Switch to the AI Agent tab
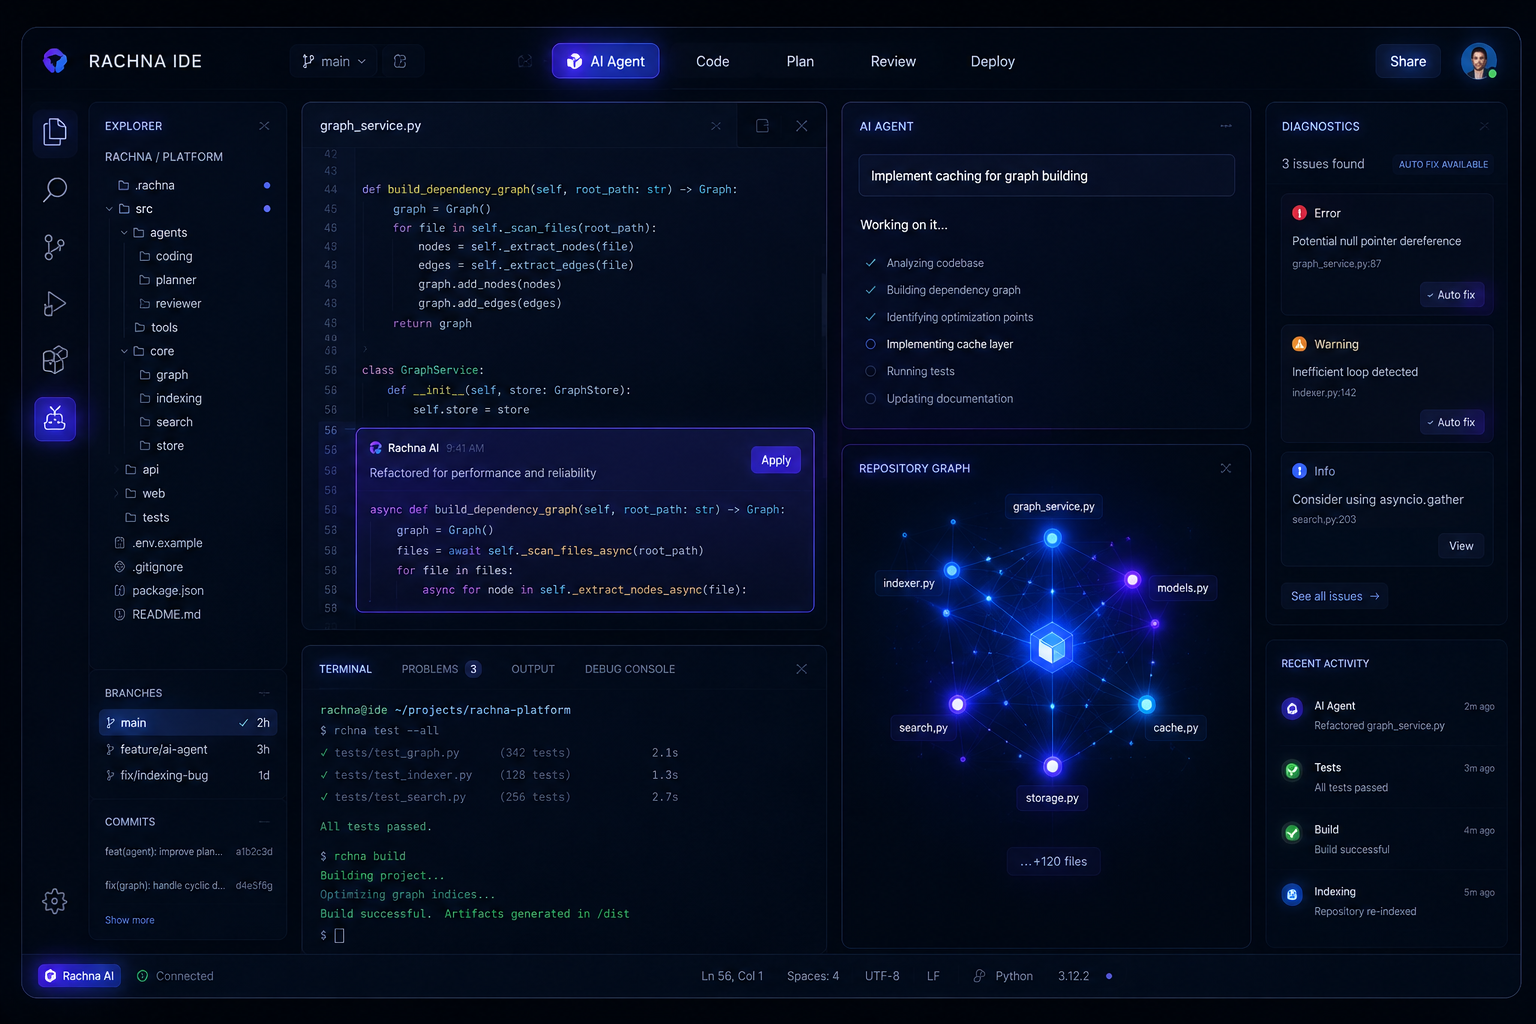 (605, 61)
